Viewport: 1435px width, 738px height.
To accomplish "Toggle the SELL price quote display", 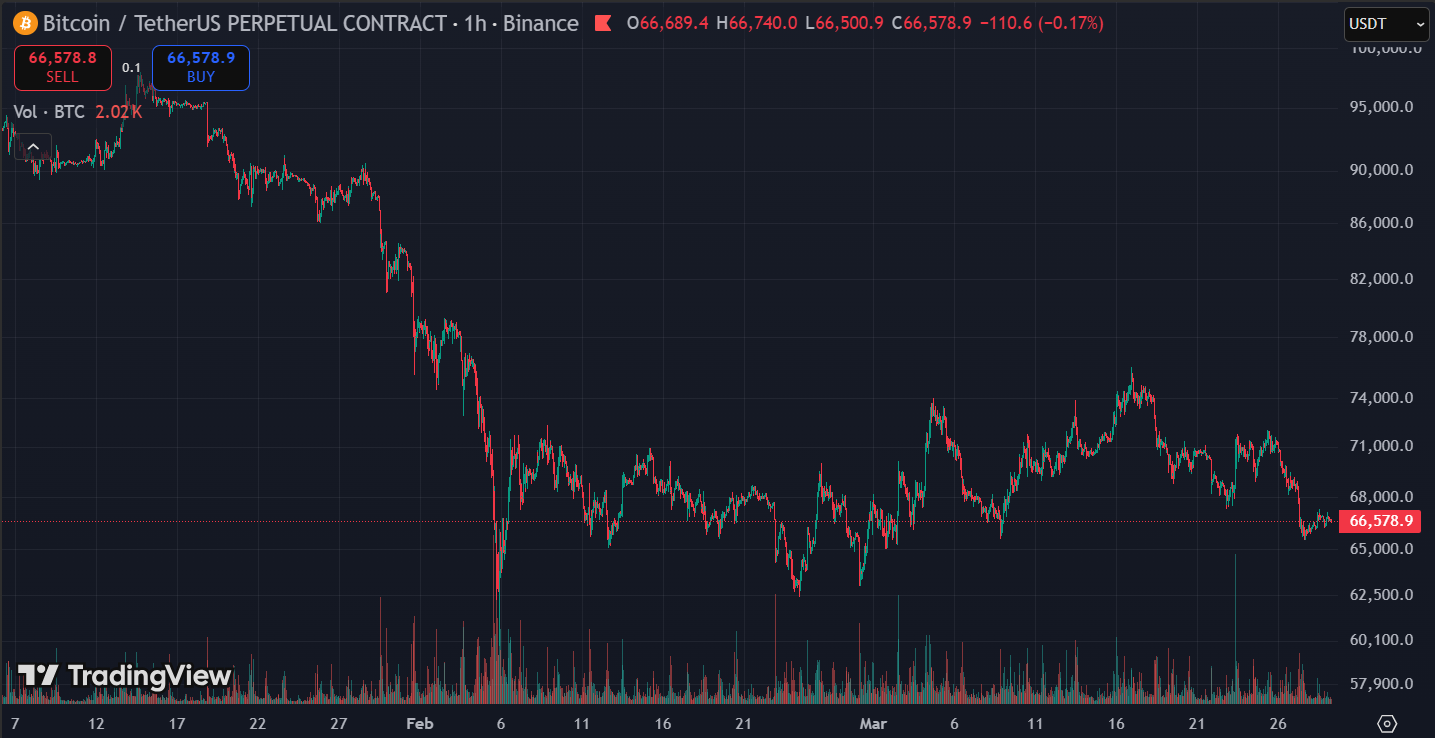I will pyautogui.click(x=62, y=67).
